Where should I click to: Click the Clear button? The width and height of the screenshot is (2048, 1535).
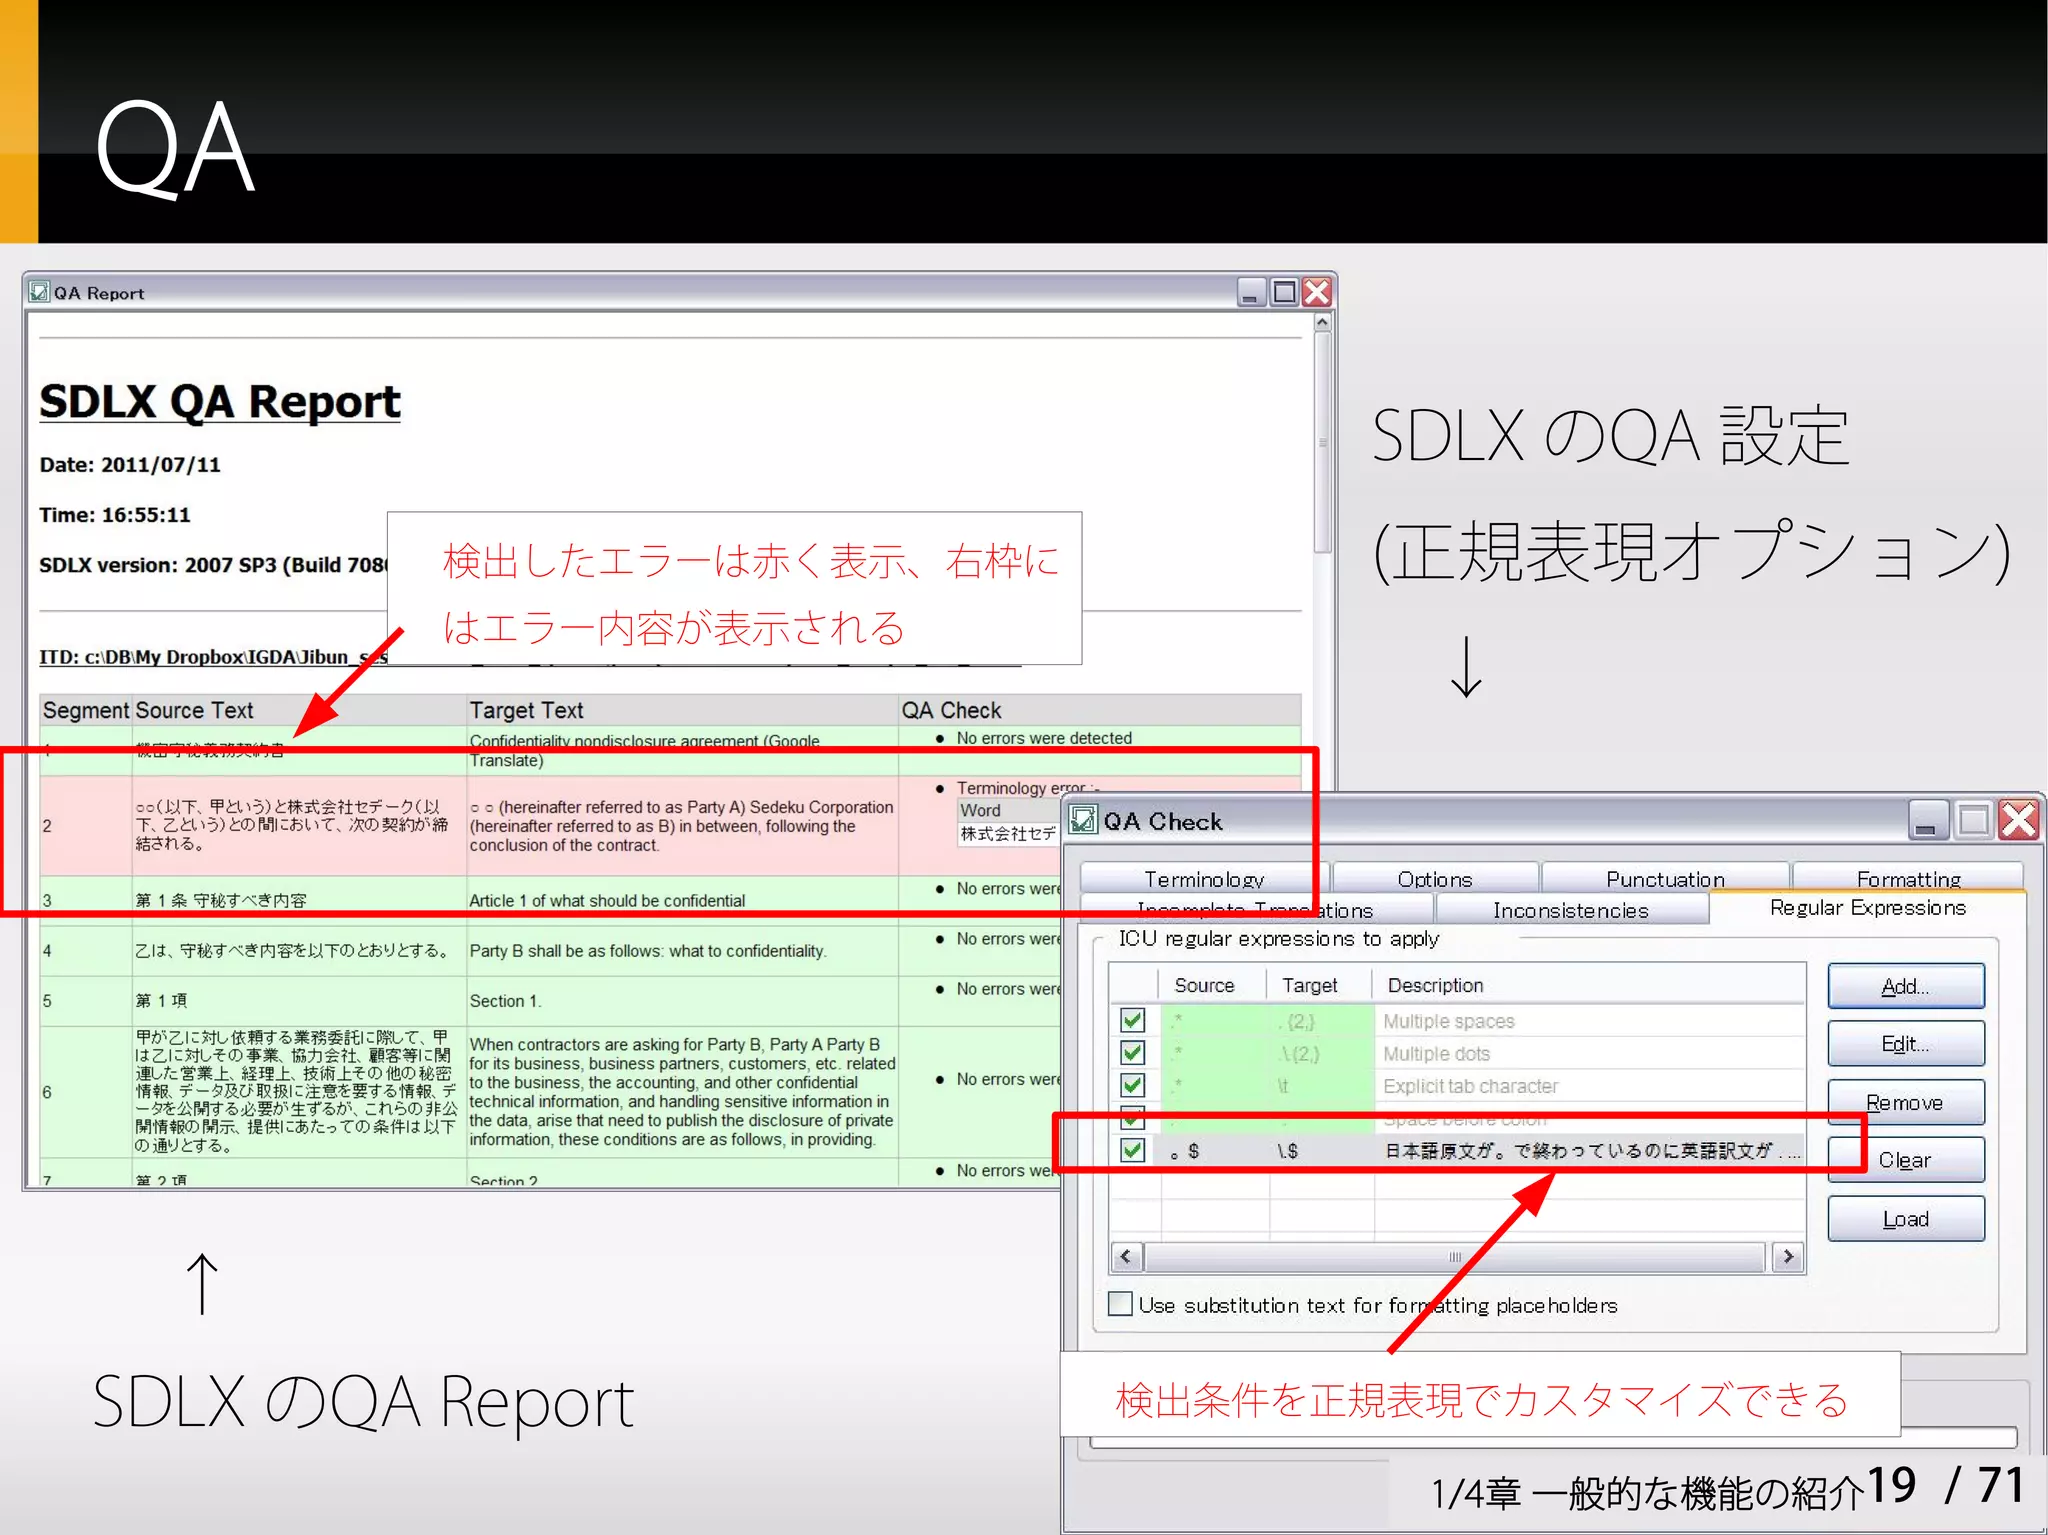1906,1160
